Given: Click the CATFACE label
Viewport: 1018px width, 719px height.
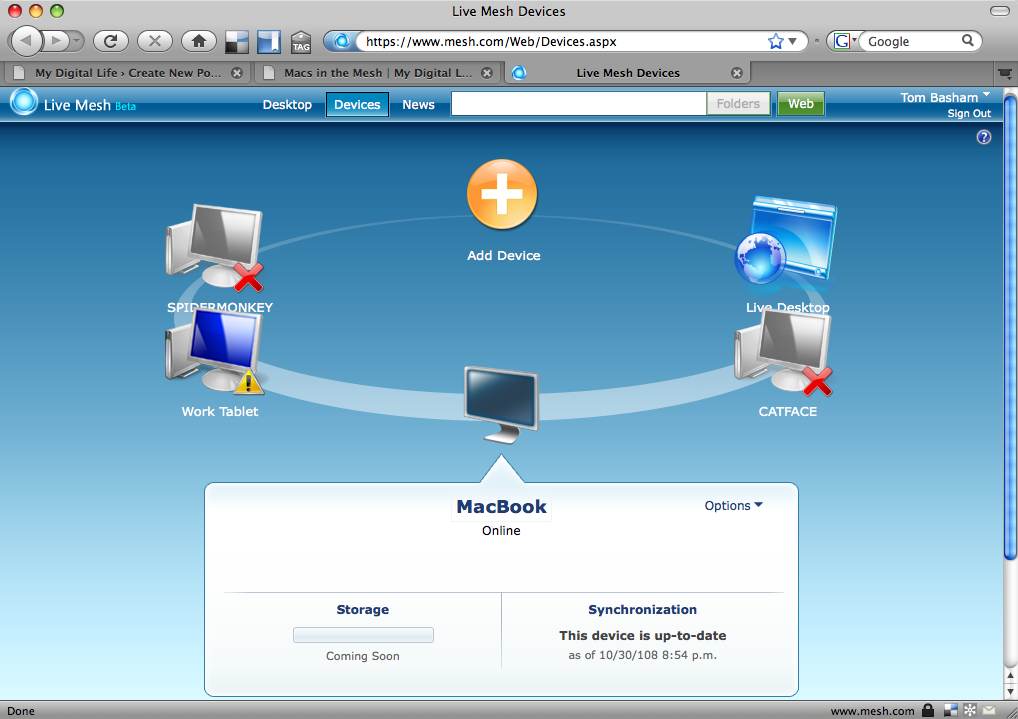Looking at the screenshot, I should (788, 411).
